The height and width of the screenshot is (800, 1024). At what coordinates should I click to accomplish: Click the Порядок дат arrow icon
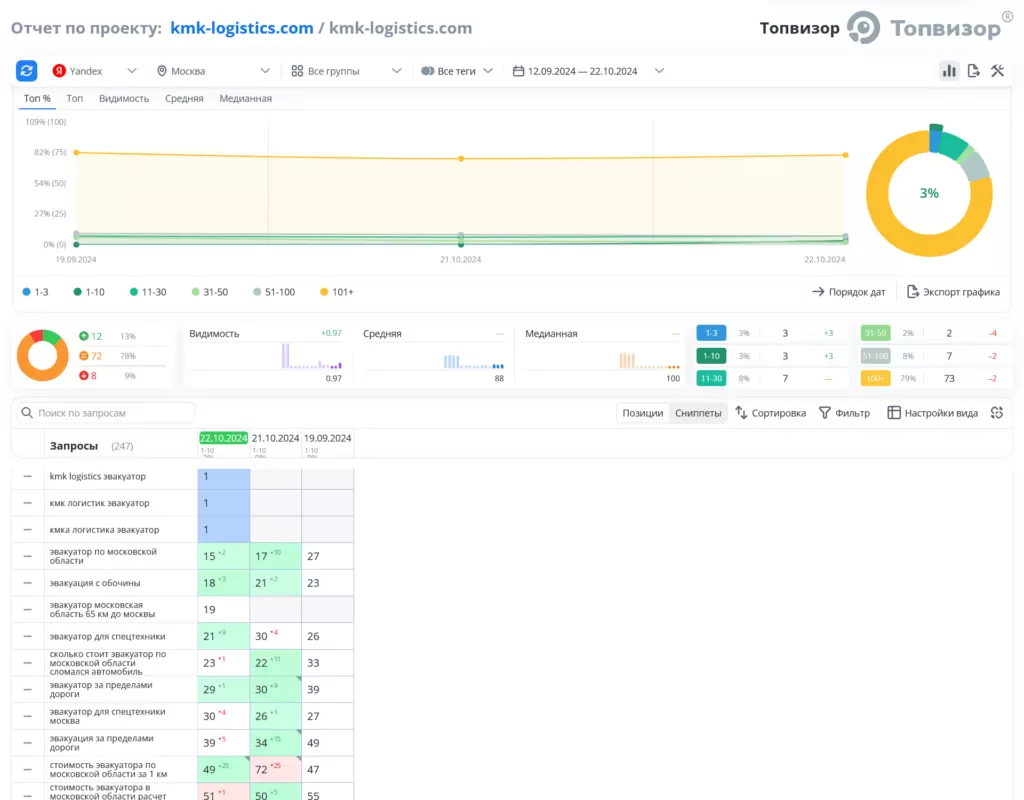818,292
